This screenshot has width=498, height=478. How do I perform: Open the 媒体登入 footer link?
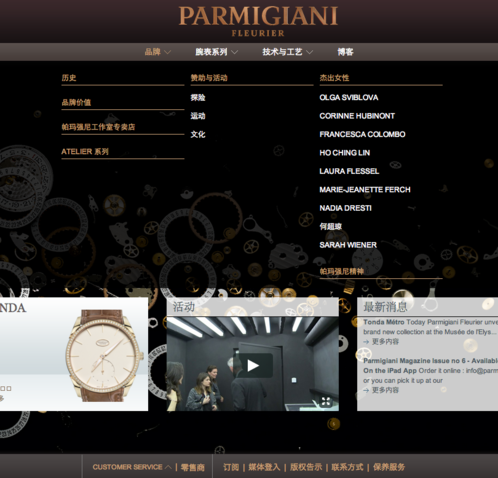[264, 467]
